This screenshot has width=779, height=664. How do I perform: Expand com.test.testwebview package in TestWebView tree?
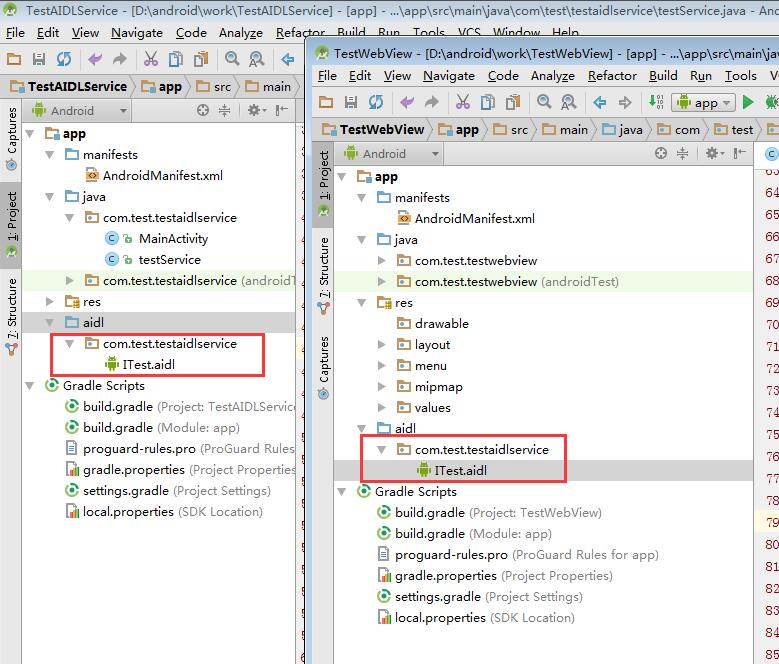(x=382, y=261)
